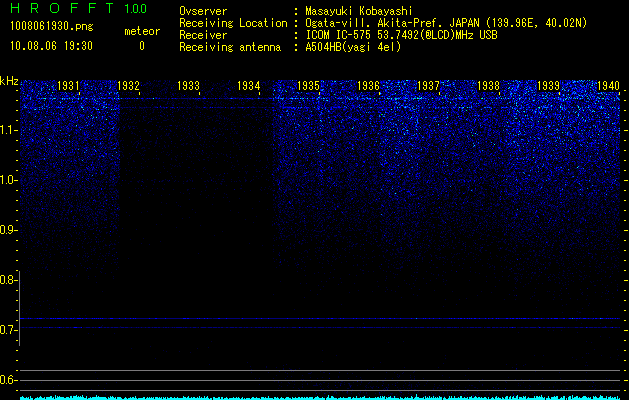The height and width of the screenshot is (400, 629).
Task: Click the cyan signal level strip at bottom
Action: pyautogui.click(x=320, y=398)
